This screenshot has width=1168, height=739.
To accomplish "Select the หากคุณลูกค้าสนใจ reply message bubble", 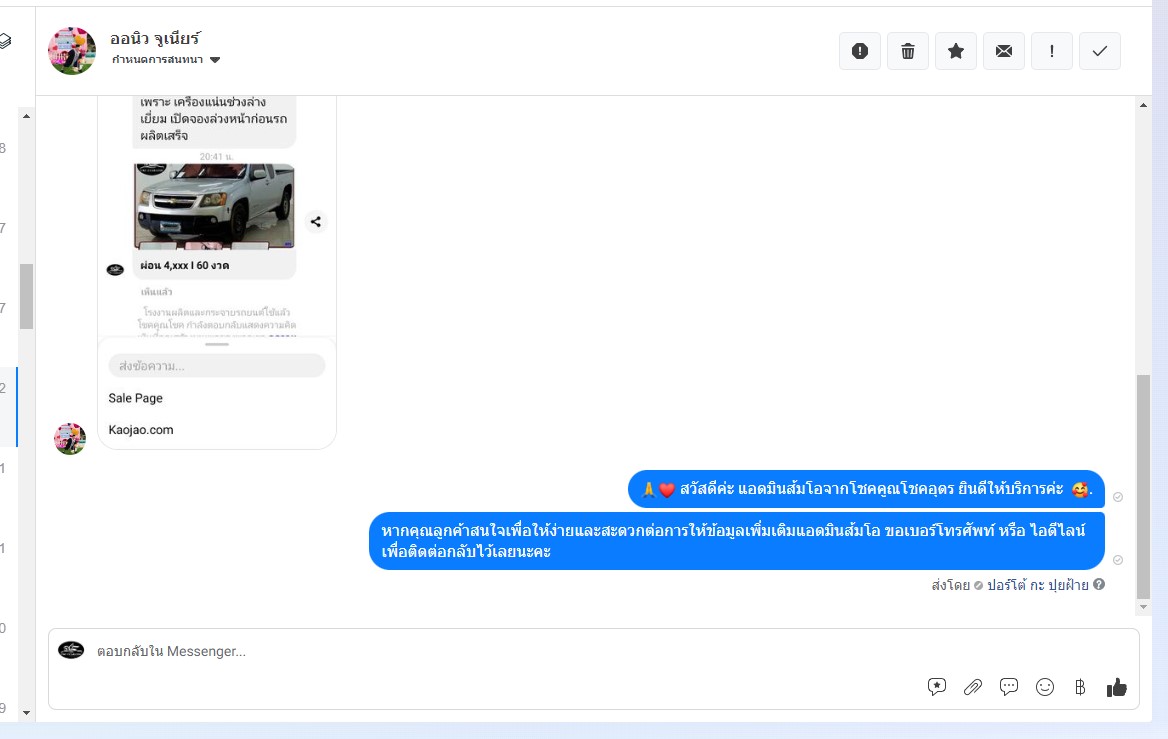I will (x=737, y=541).
